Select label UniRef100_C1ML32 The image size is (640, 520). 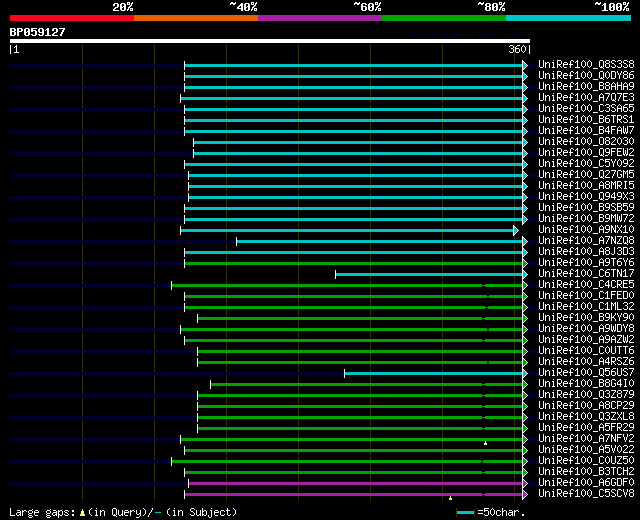coord(586,307)
